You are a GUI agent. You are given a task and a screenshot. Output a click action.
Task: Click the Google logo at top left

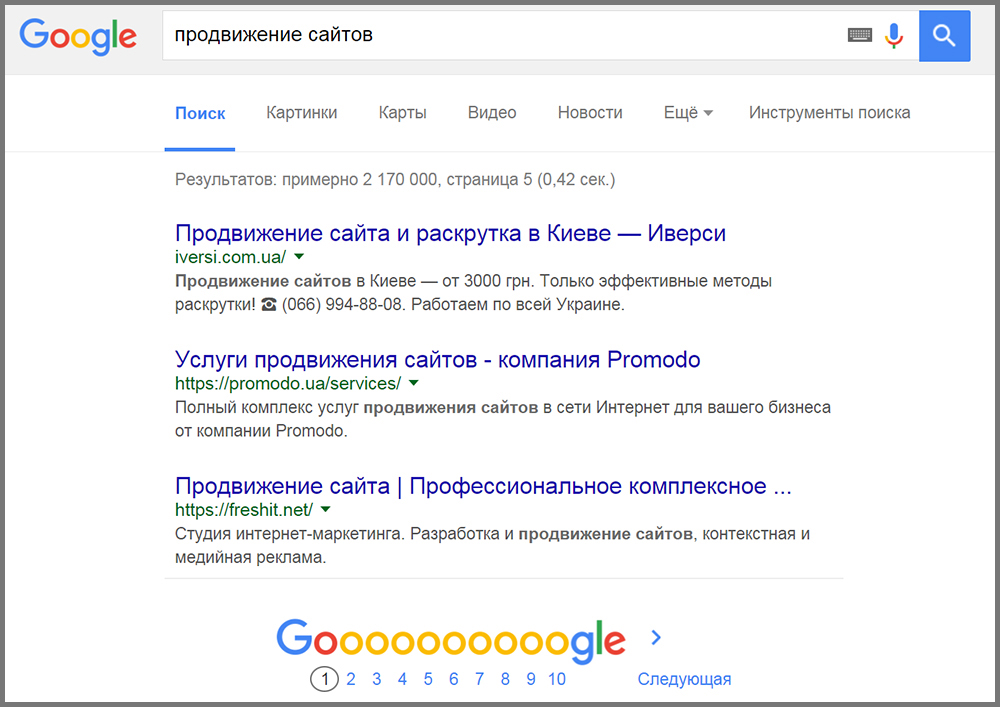coord(78,36)
